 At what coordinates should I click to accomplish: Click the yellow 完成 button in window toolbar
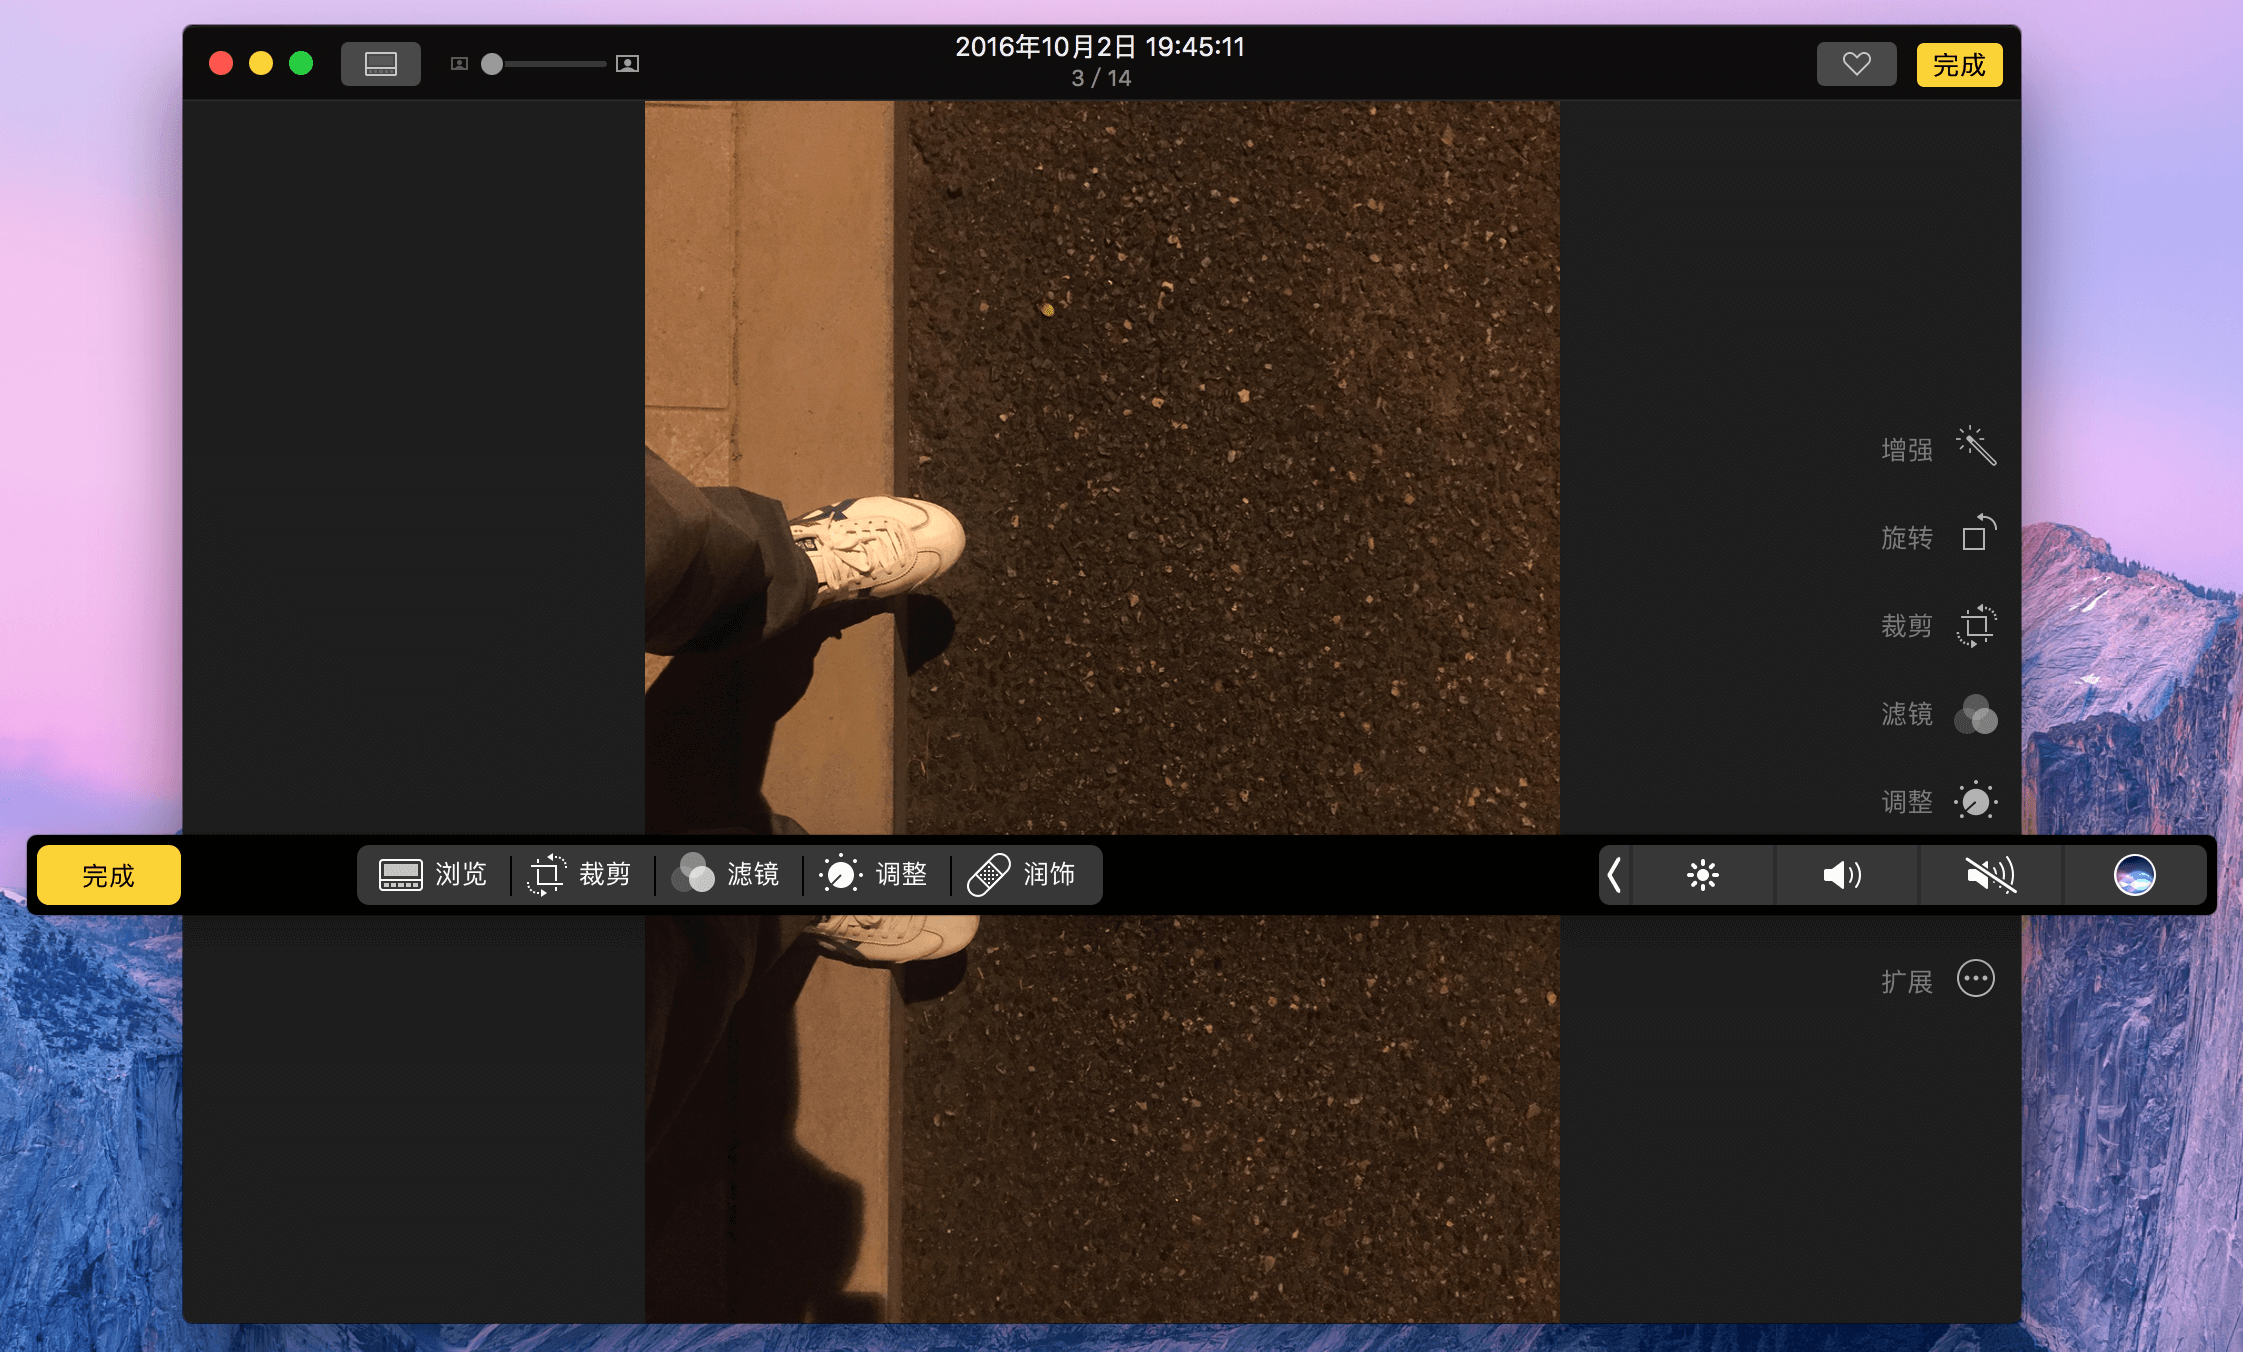click(1959, 65)
